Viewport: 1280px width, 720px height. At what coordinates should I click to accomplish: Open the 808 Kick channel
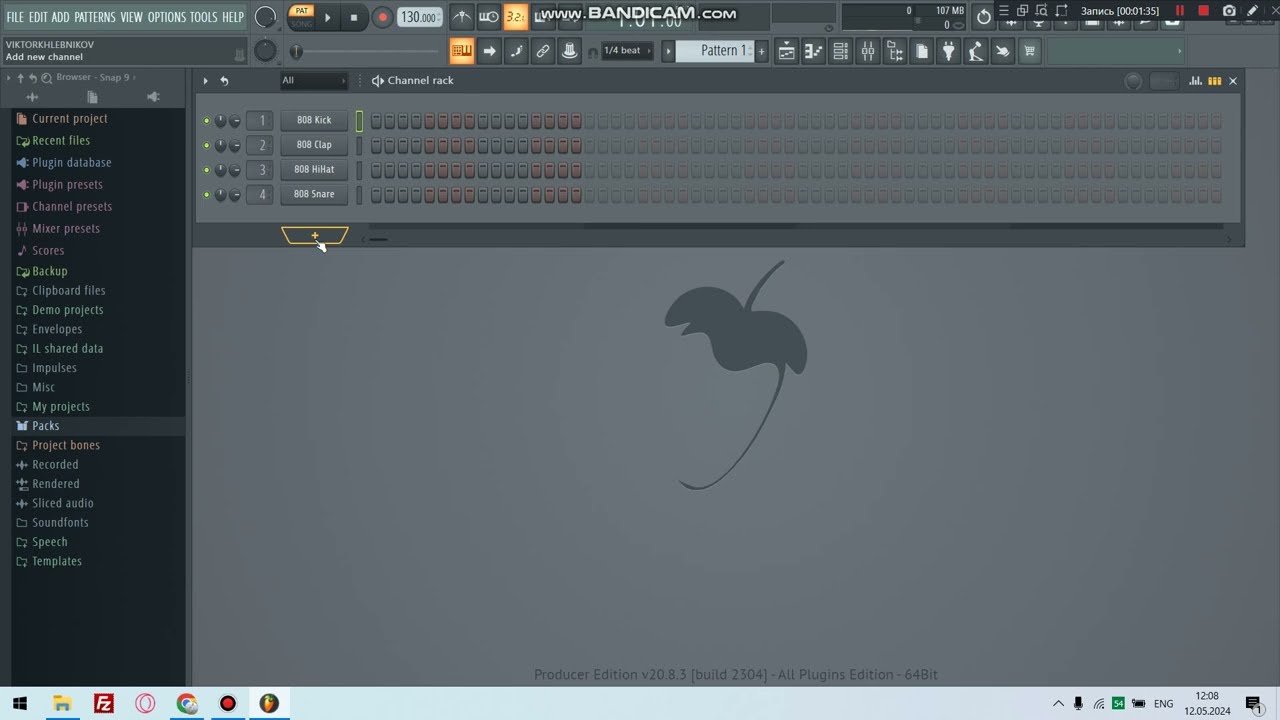[x=314, y=120]
